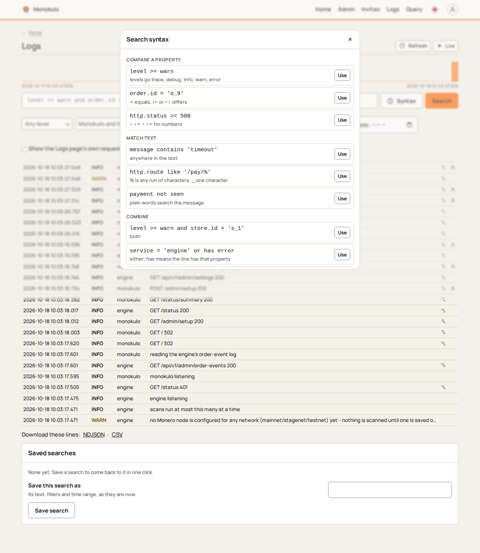Select the 'monokulo listening' log row
Image resolution: width=480 pixels, height=553 pixels.
click(x=239, y=377)
